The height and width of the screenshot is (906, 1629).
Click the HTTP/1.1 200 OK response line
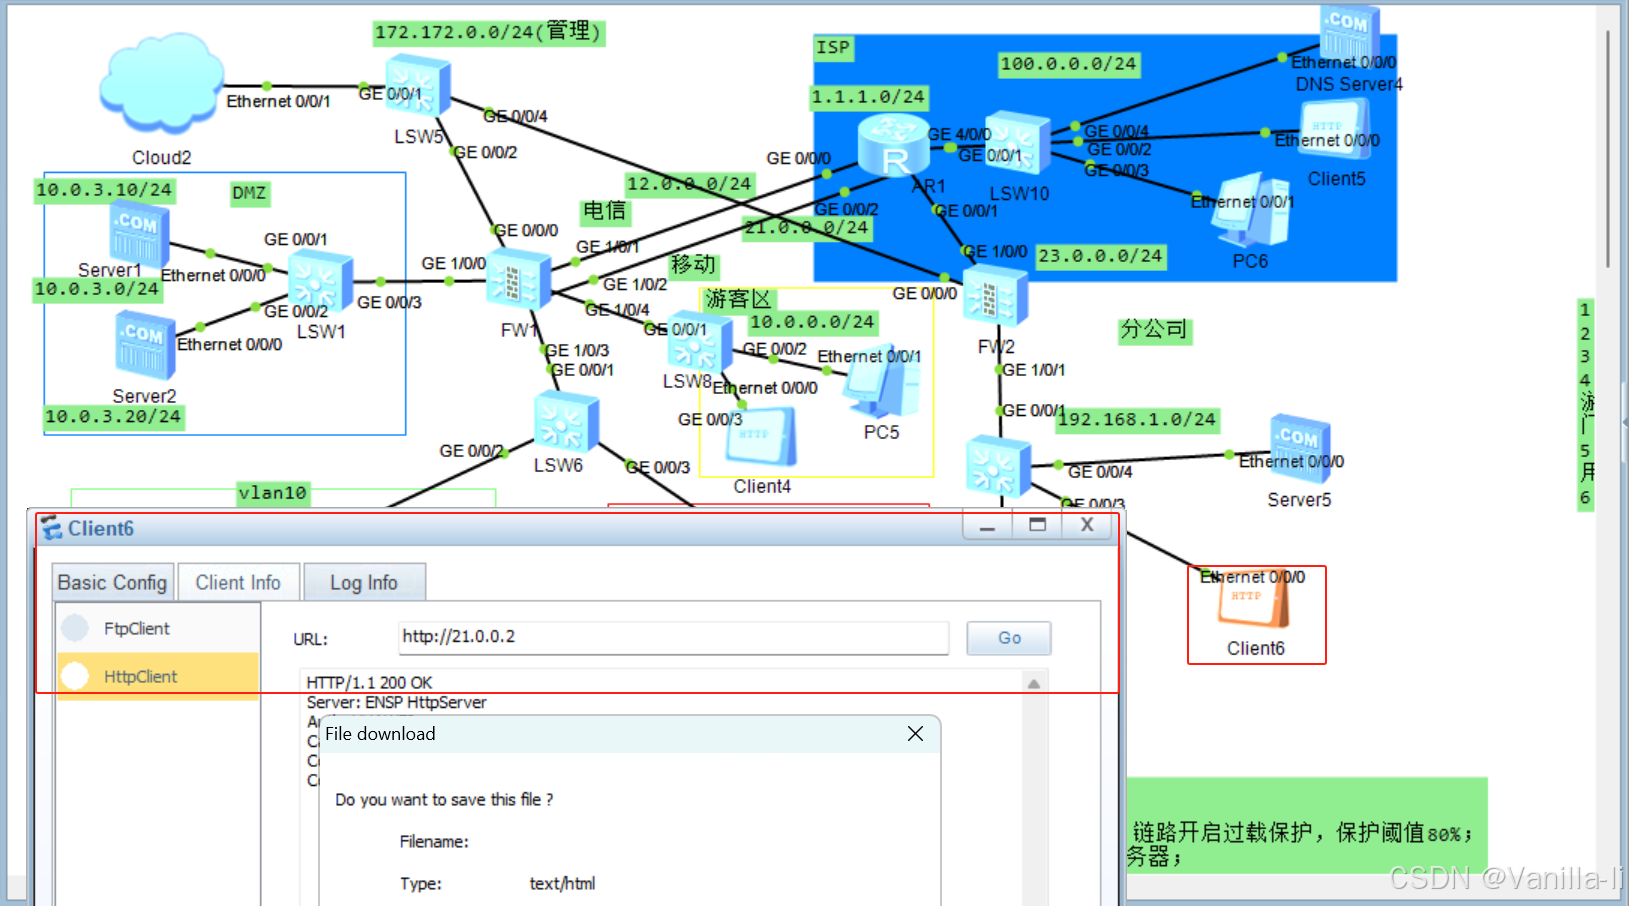tap(369, 682)
